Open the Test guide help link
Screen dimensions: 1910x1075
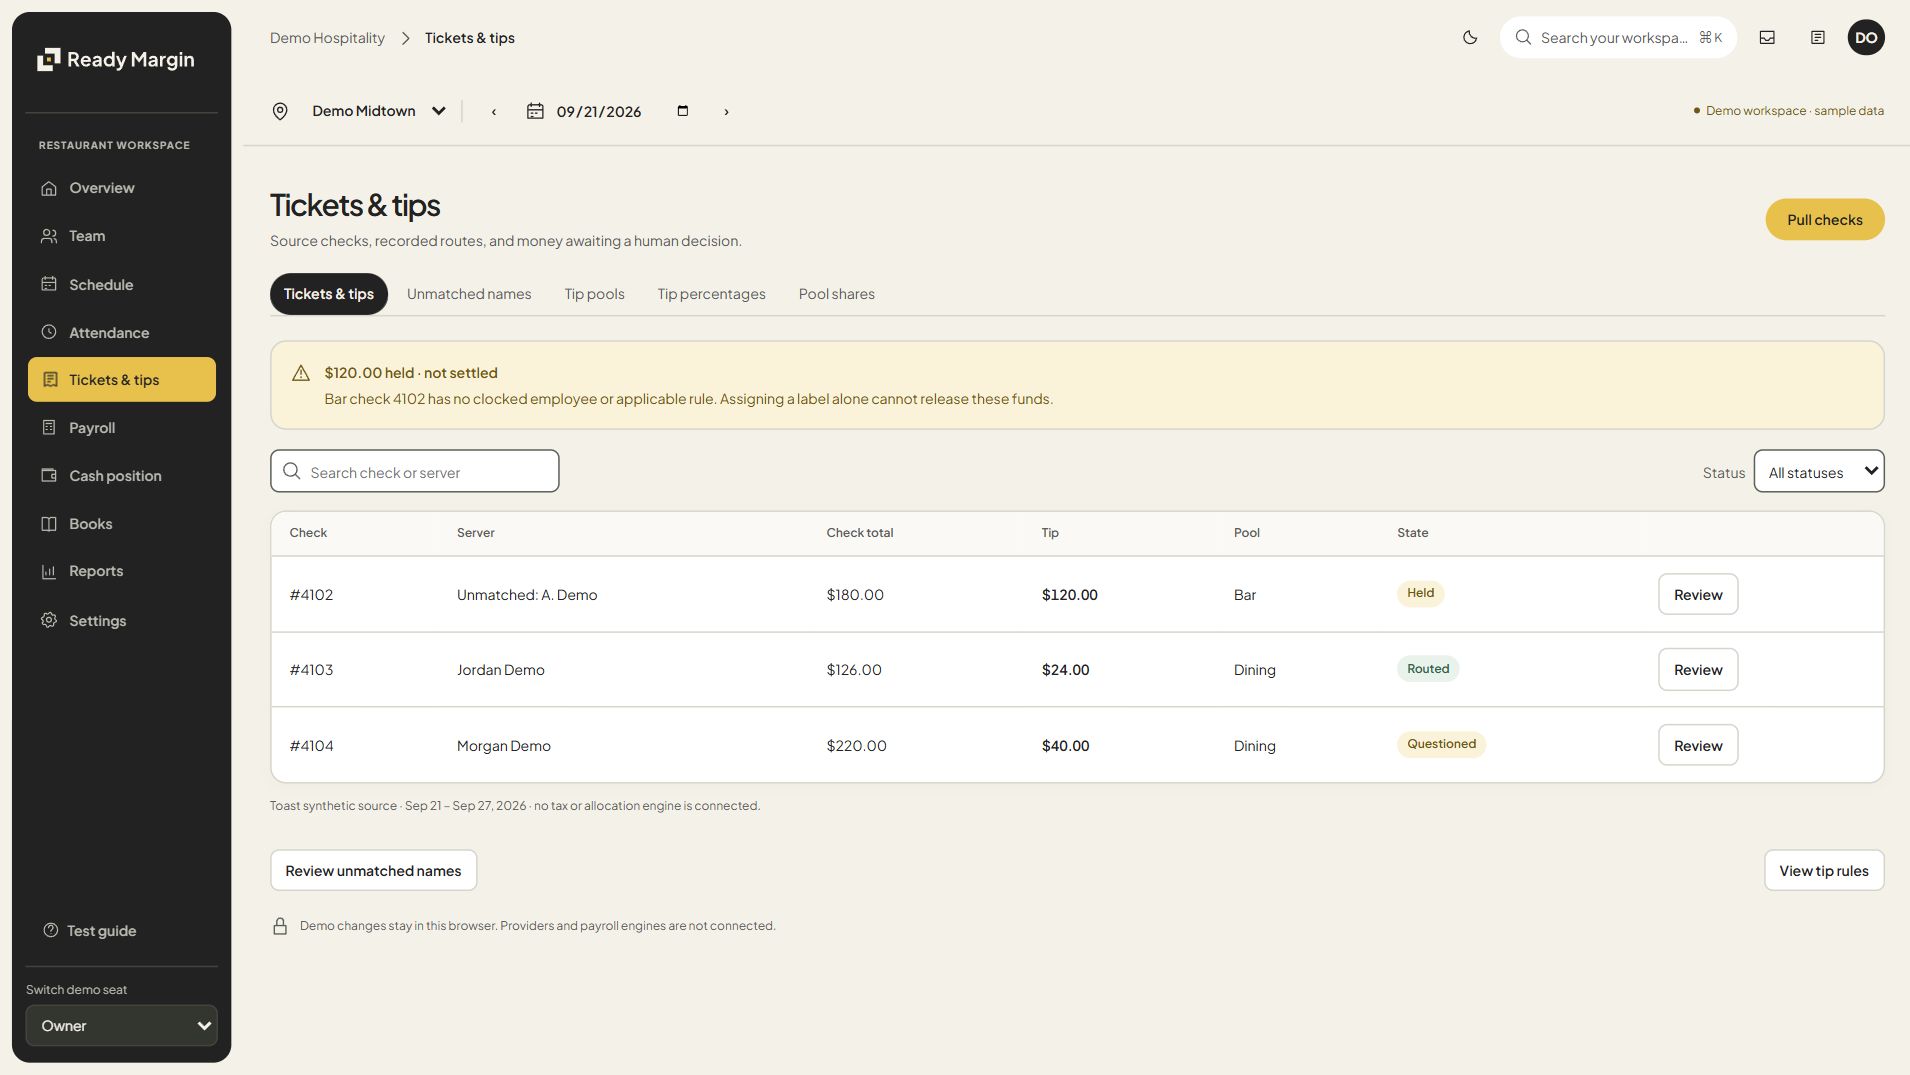point(90,930)
